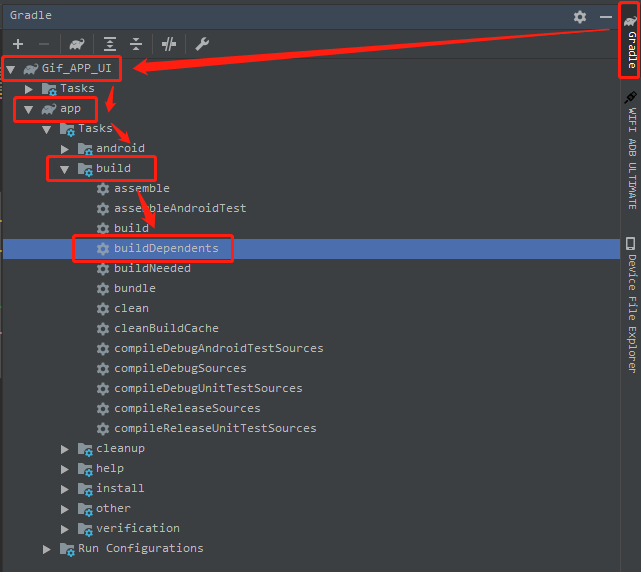Collapse the app module node
641x572 pixels.
(29, 110)
